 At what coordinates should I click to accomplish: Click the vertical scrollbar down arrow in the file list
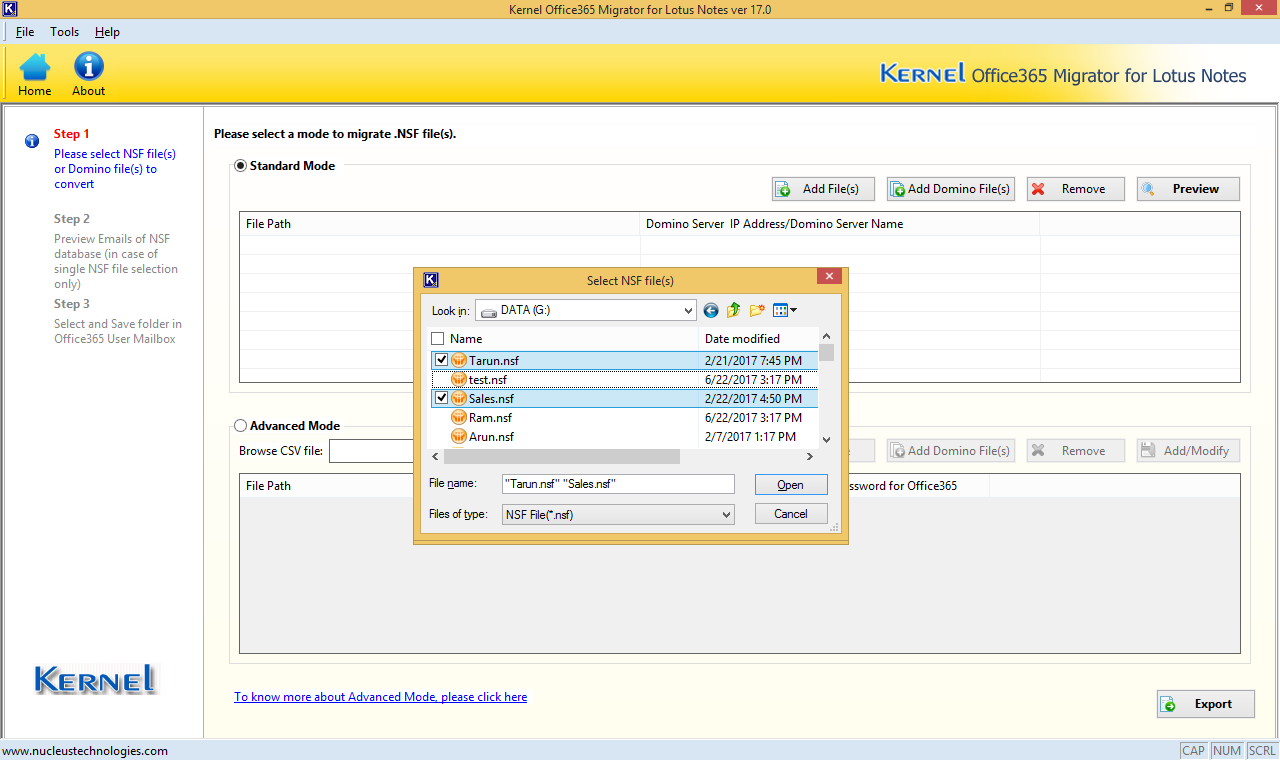(x=826, y=439)
